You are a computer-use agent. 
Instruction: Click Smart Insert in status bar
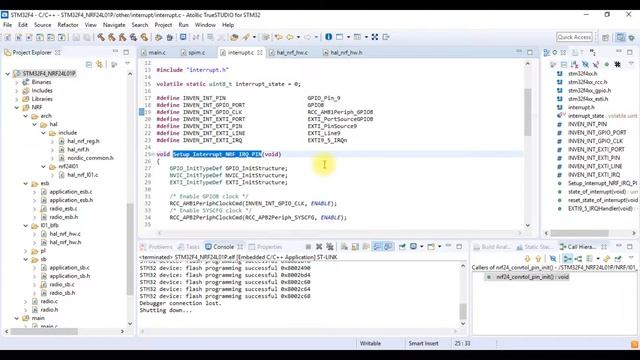423,344
